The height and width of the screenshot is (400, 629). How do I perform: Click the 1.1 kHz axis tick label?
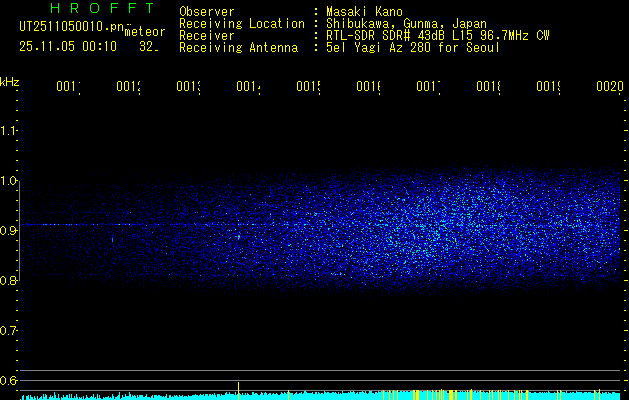click(x=8, y=130)
